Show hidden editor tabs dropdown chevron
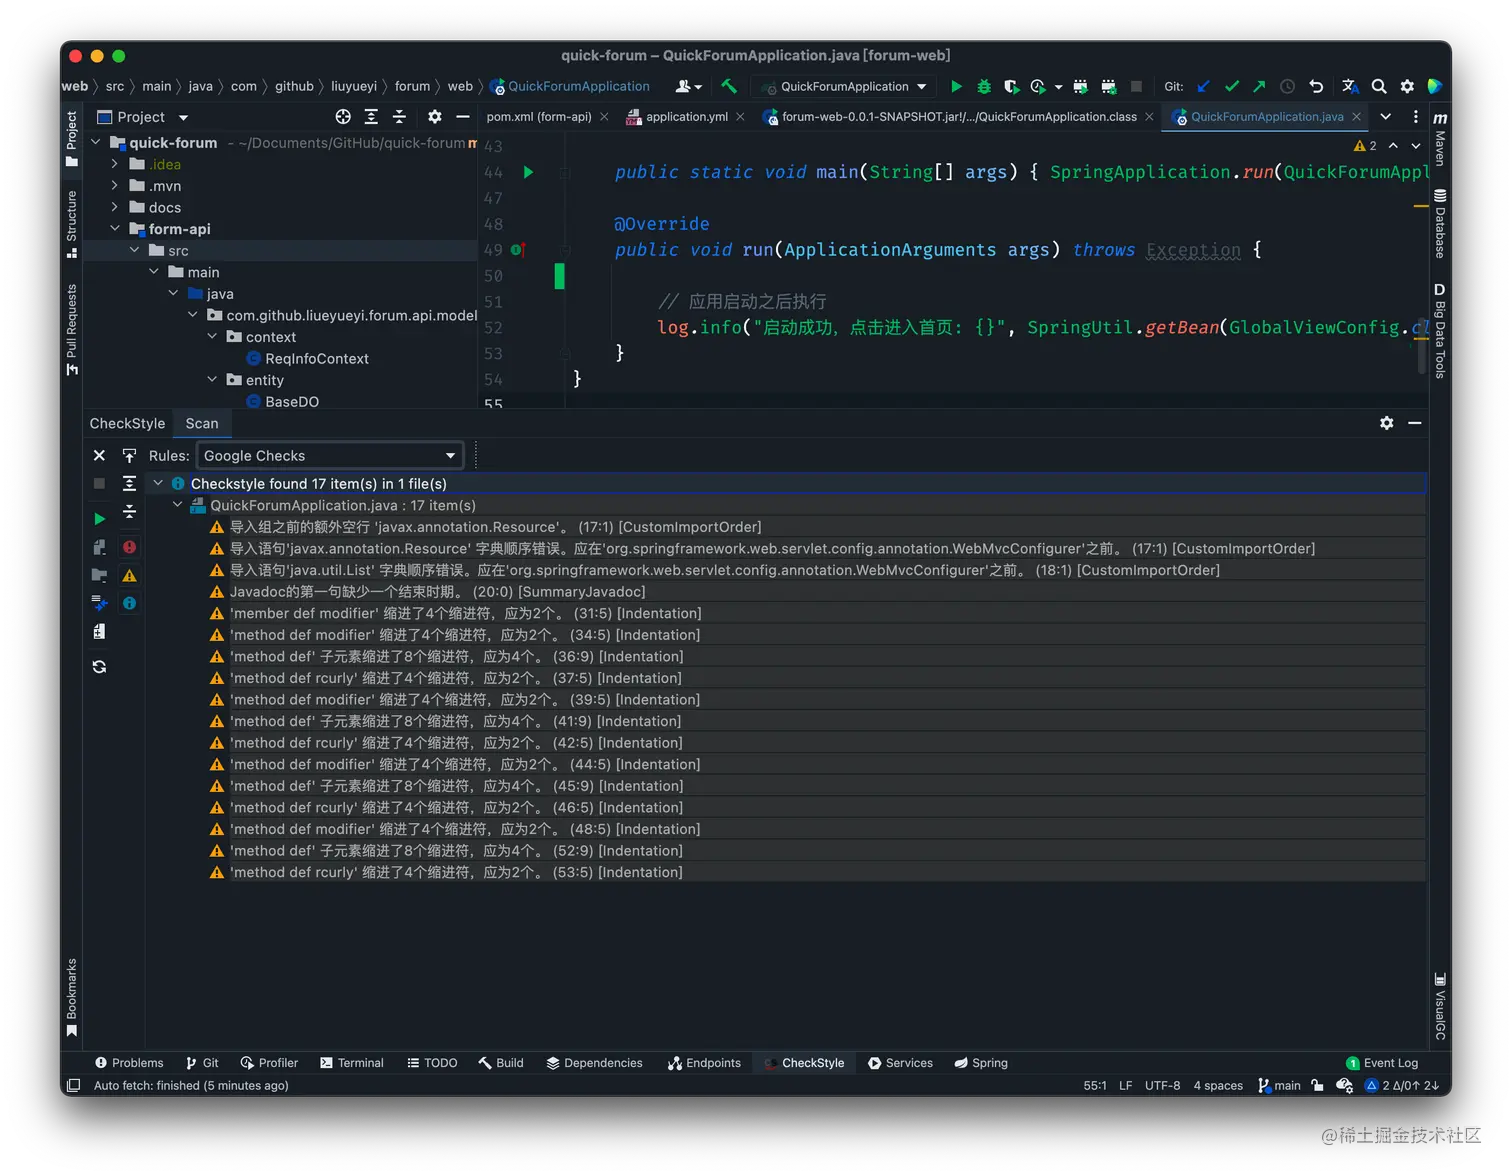 tap(1386, 117)
